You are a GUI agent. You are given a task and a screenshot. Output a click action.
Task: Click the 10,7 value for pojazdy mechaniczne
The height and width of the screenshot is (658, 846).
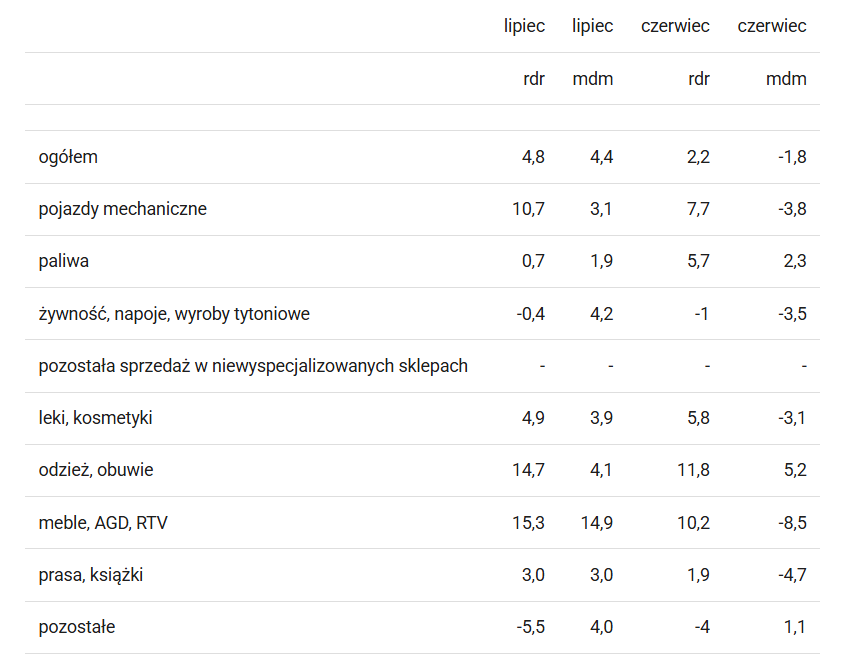pos(528,209)
